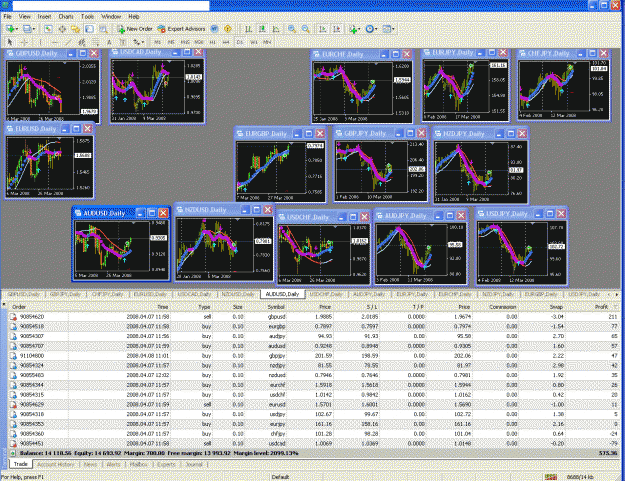Sort orders by Profit column header
Screen dimensions: 625x481
[x=601, y=307]
